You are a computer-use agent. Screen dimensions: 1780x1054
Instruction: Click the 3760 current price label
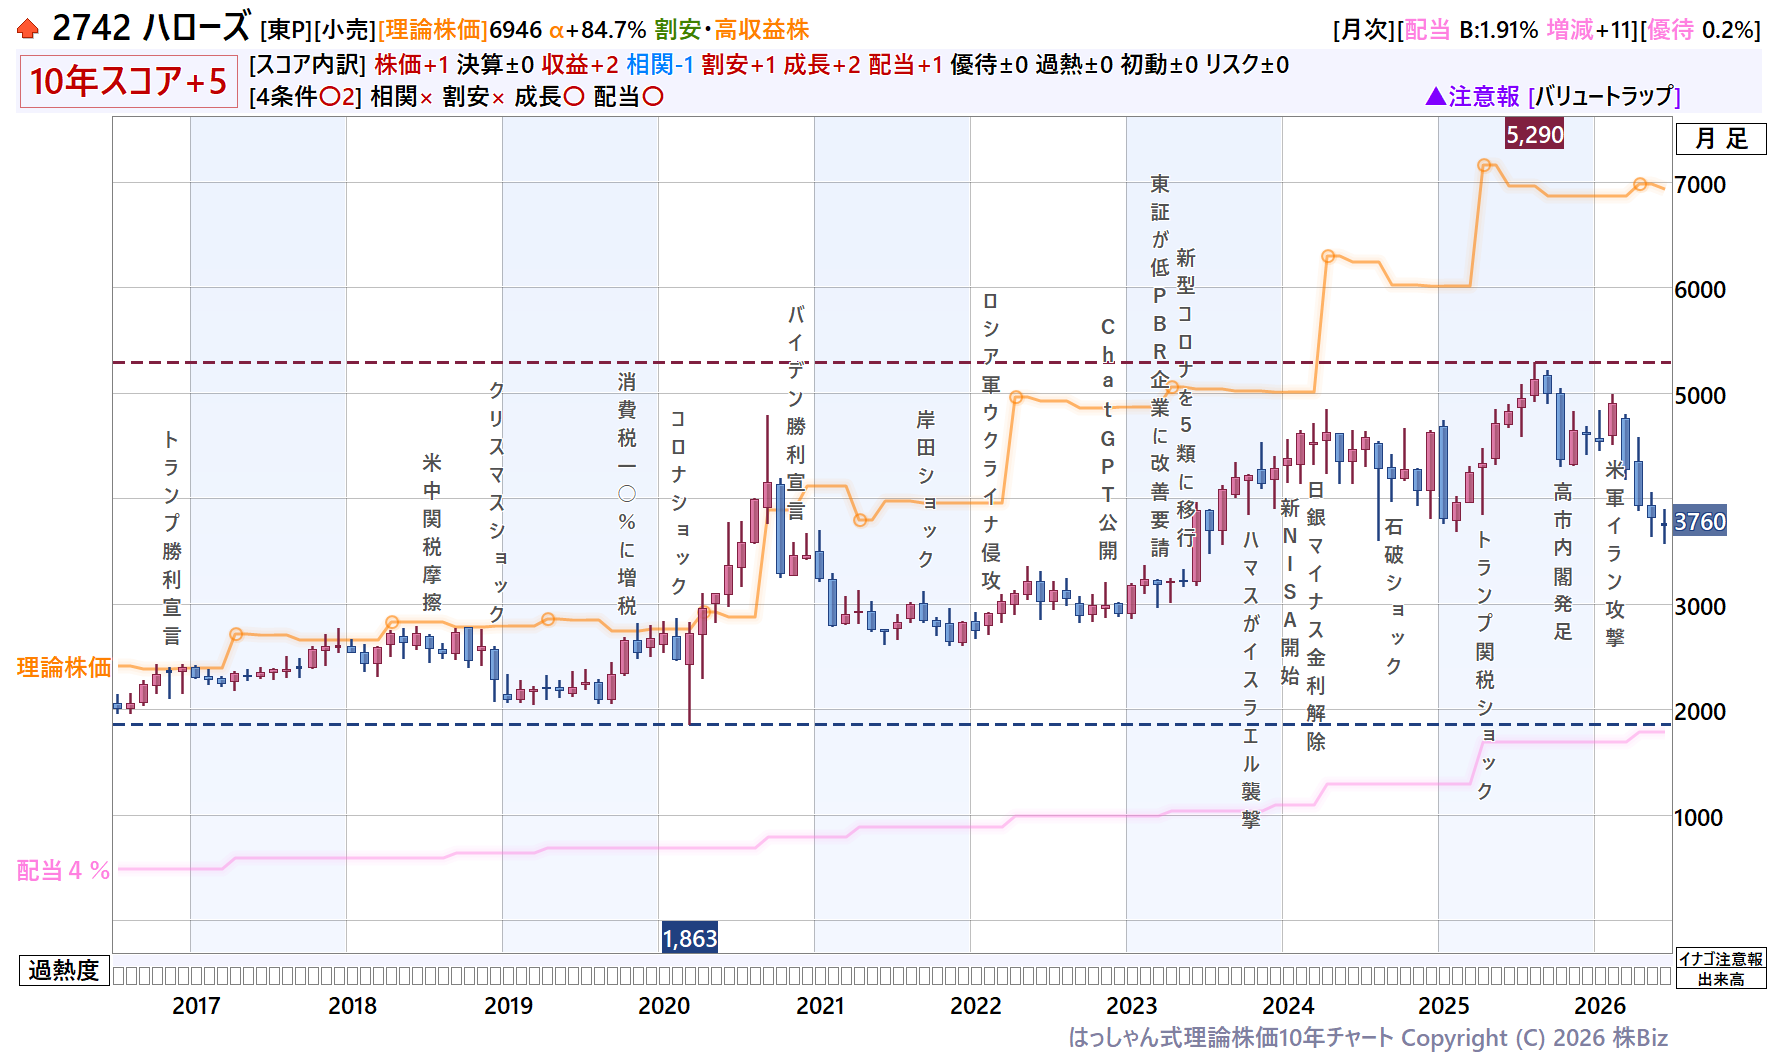[1700, 522]
